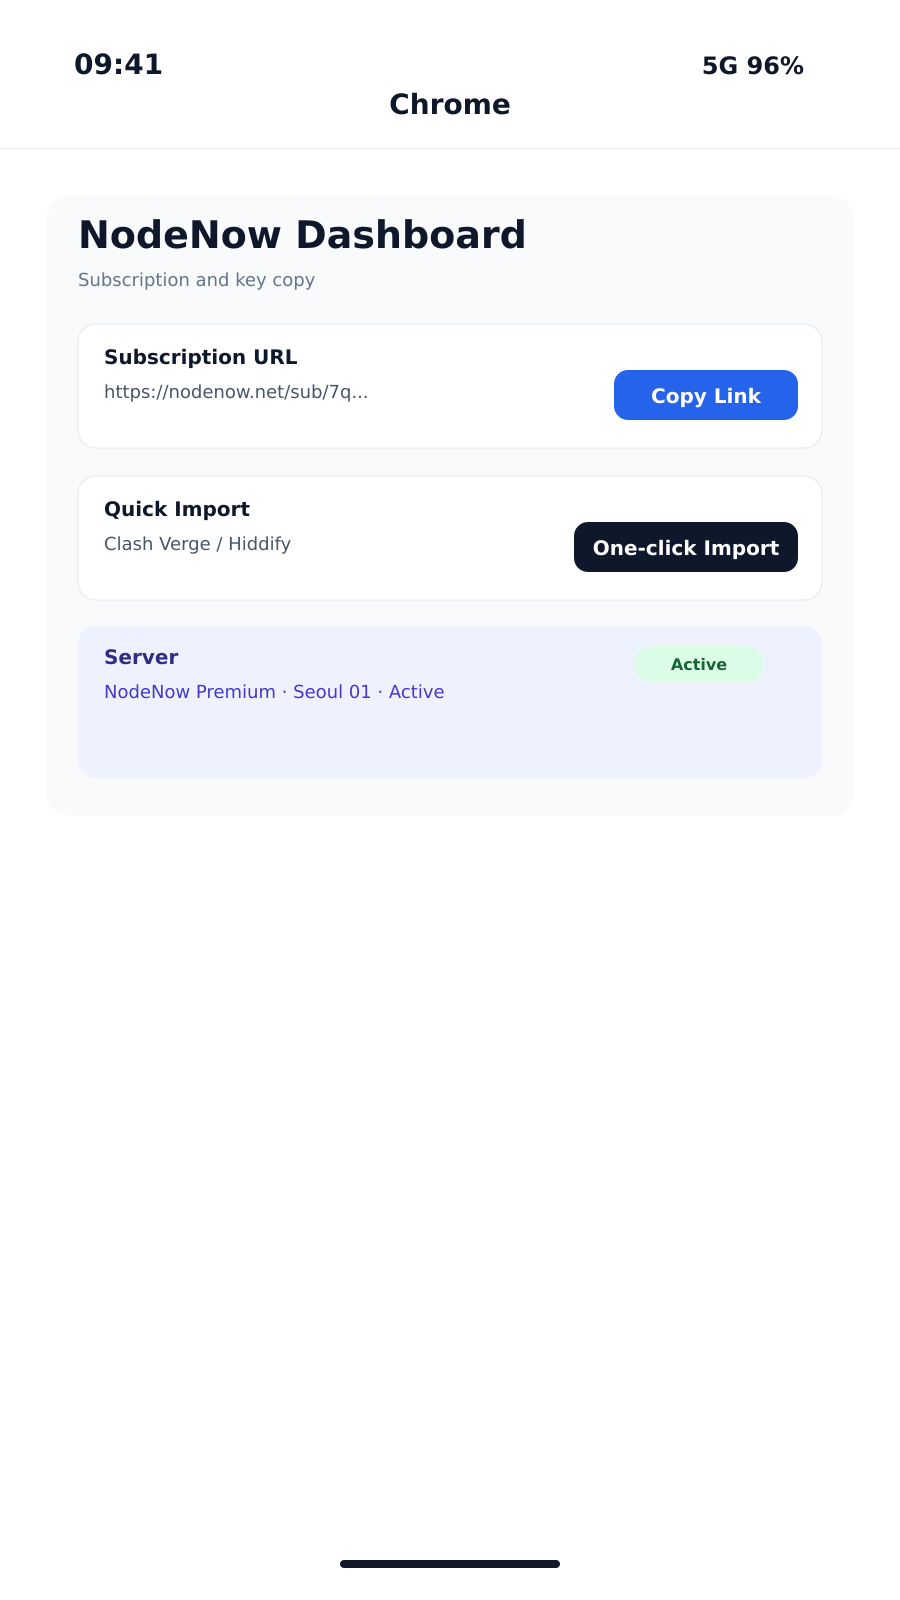Image resolution: width=900 pixels, height=1600 pixels.
Task: Select the Server heading
Action: tap(141, 657)
